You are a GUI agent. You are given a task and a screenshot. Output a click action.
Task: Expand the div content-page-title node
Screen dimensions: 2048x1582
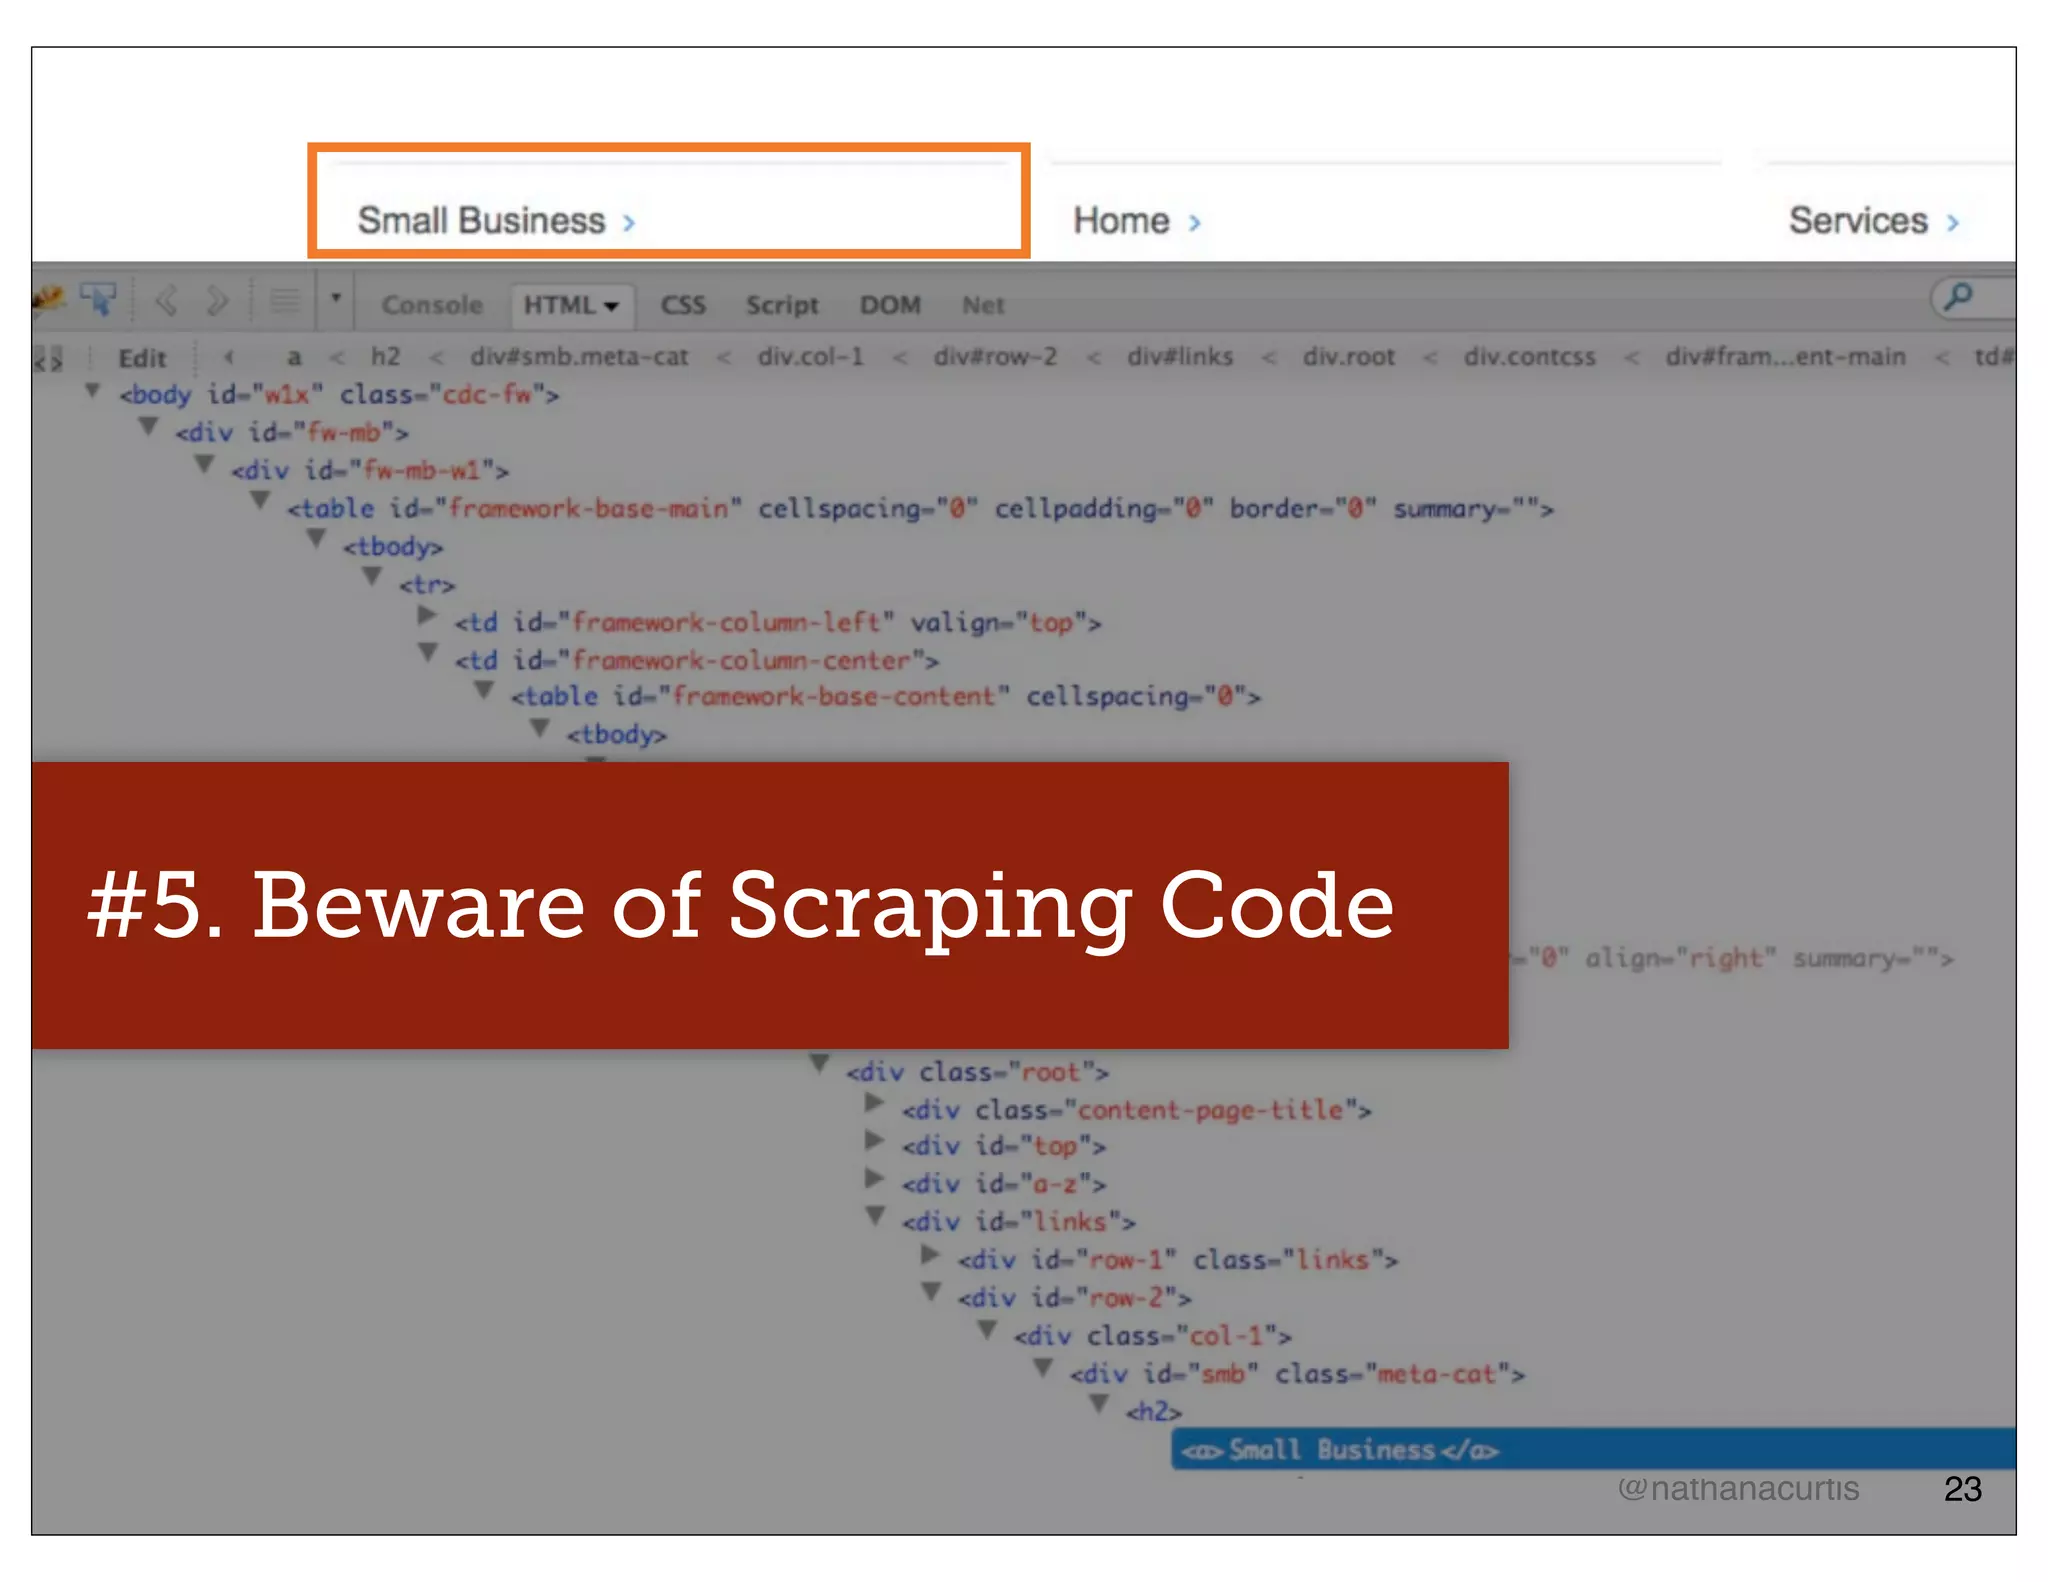[x=874, y=1102]
